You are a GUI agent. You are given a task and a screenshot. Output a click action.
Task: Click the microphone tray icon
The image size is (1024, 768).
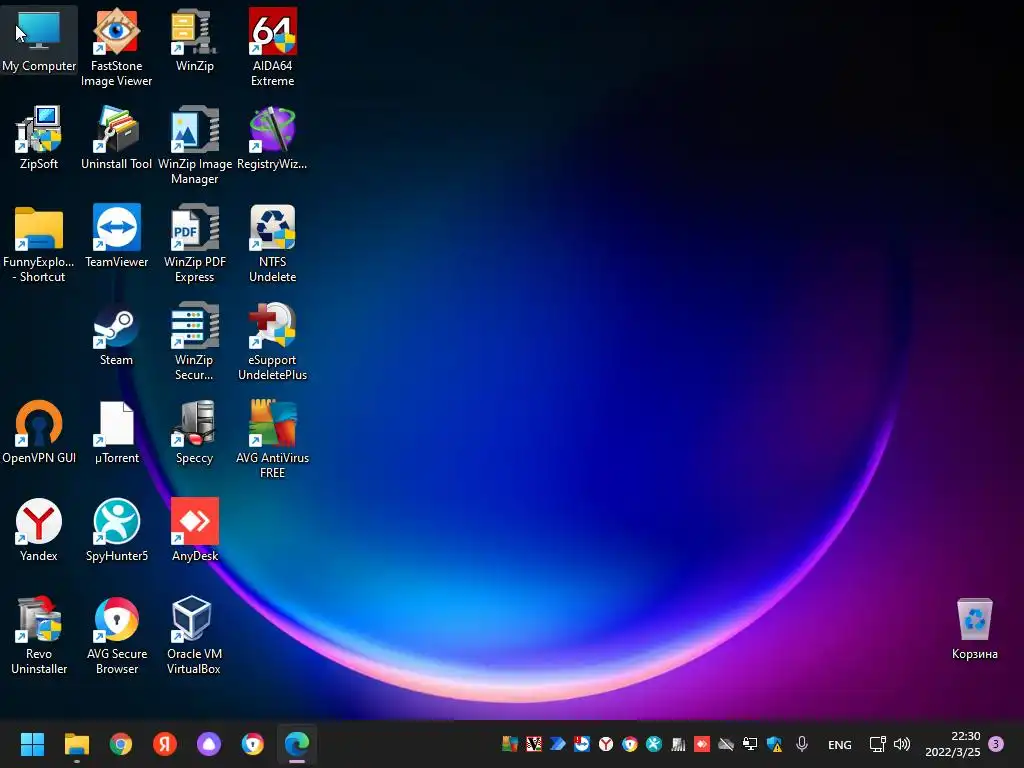tap(802, 744)
